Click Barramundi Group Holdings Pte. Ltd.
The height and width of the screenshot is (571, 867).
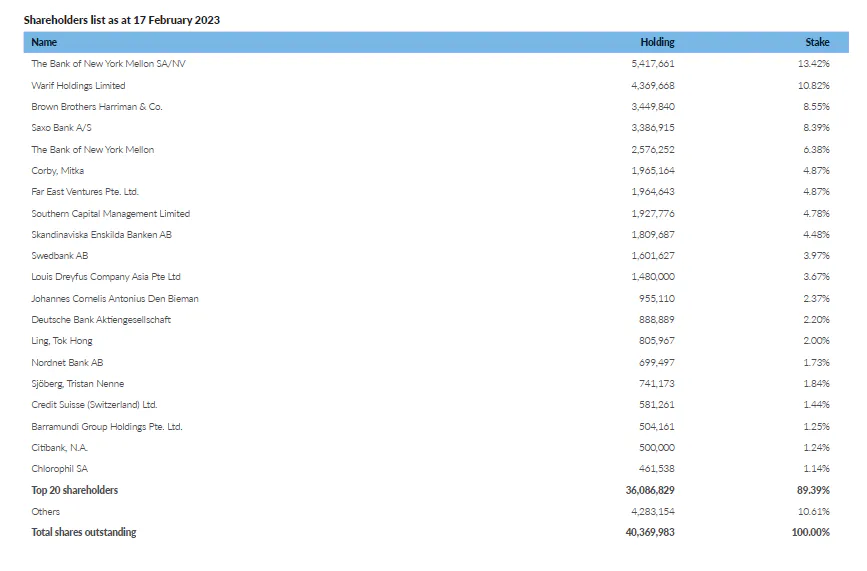click(107, 427)
